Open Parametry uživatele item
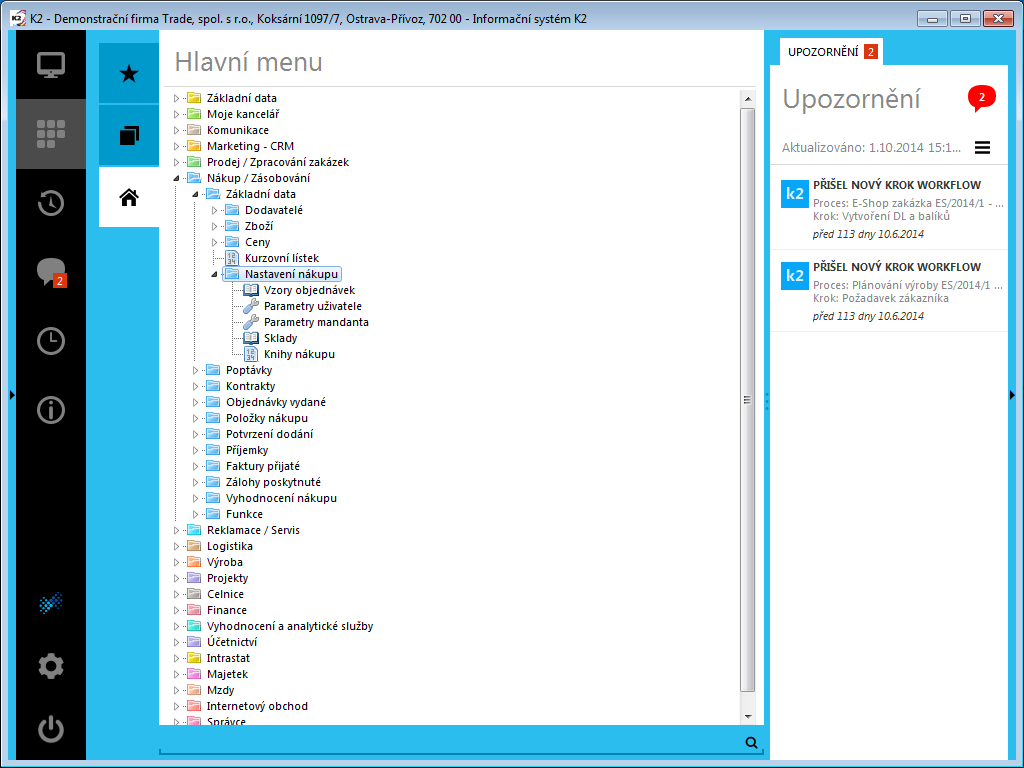 pos(312,306)
